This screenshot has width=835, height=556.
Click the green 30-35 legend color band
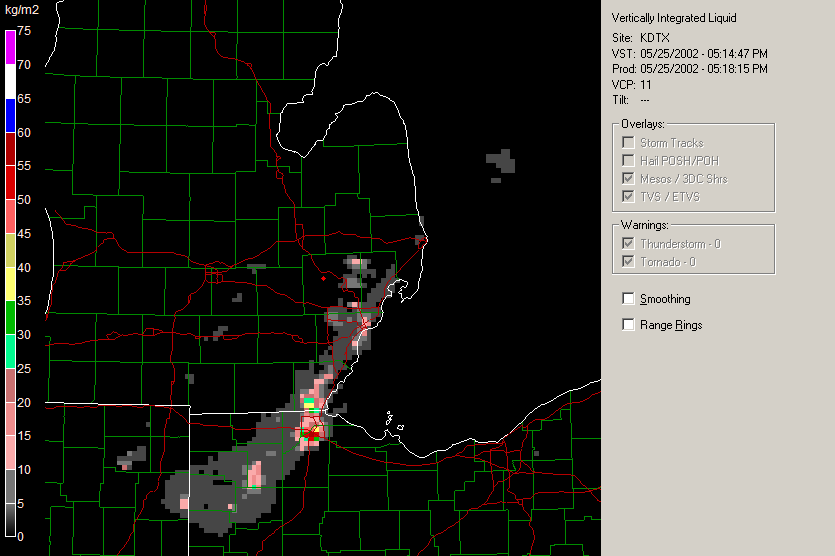[11, 318]
